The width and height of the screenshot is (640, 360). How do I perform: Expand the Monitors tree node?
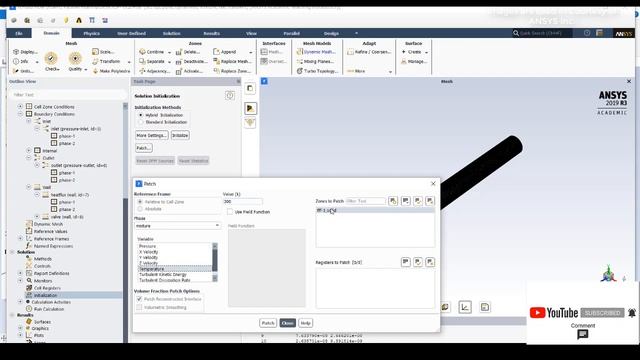tap(20, 280)
